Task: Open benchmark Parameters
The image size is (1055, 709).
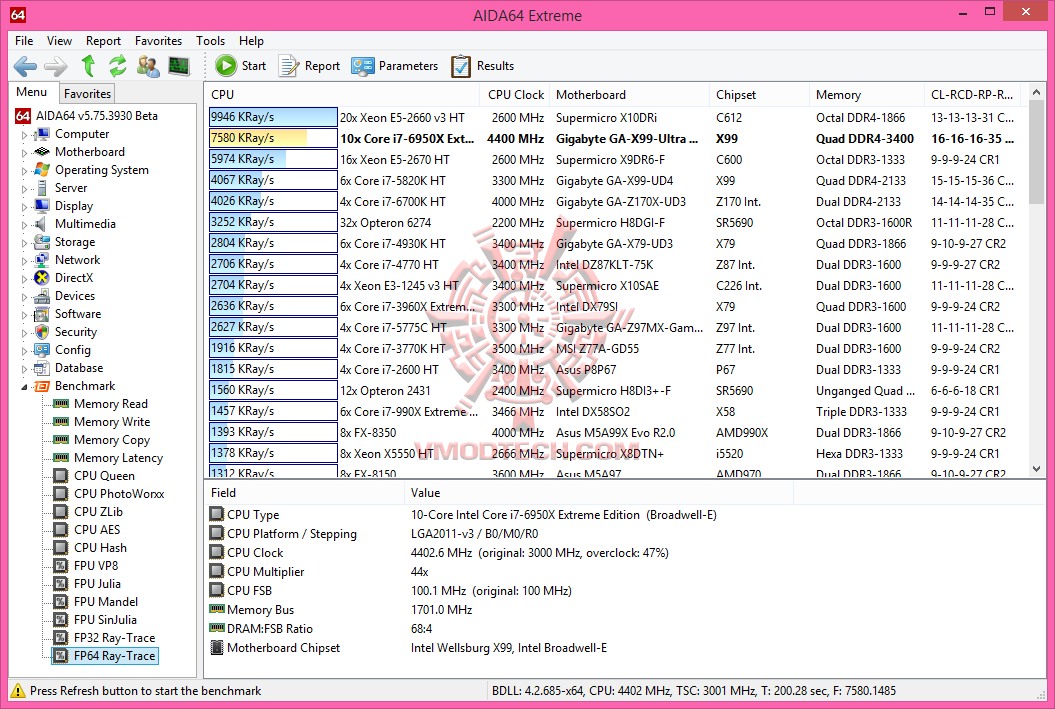Action: click(394, 66)
